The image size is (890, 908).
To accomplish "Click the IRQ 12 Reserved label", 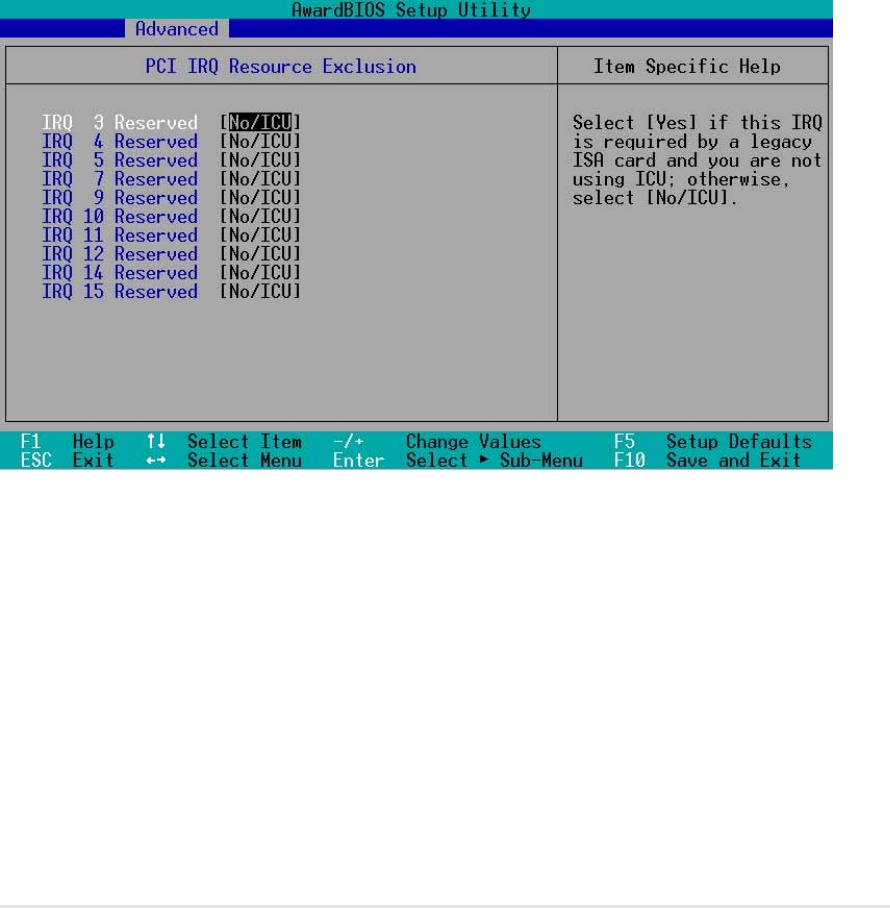I will click(120, 254).
